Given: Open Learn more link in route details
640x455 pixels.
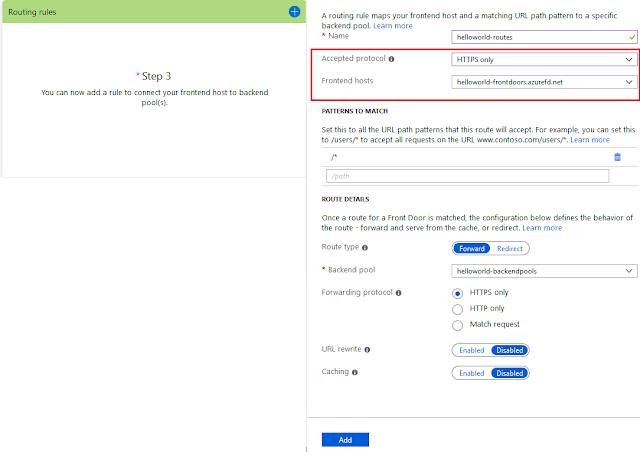Looking at the screenshot, I should (542, 228).
